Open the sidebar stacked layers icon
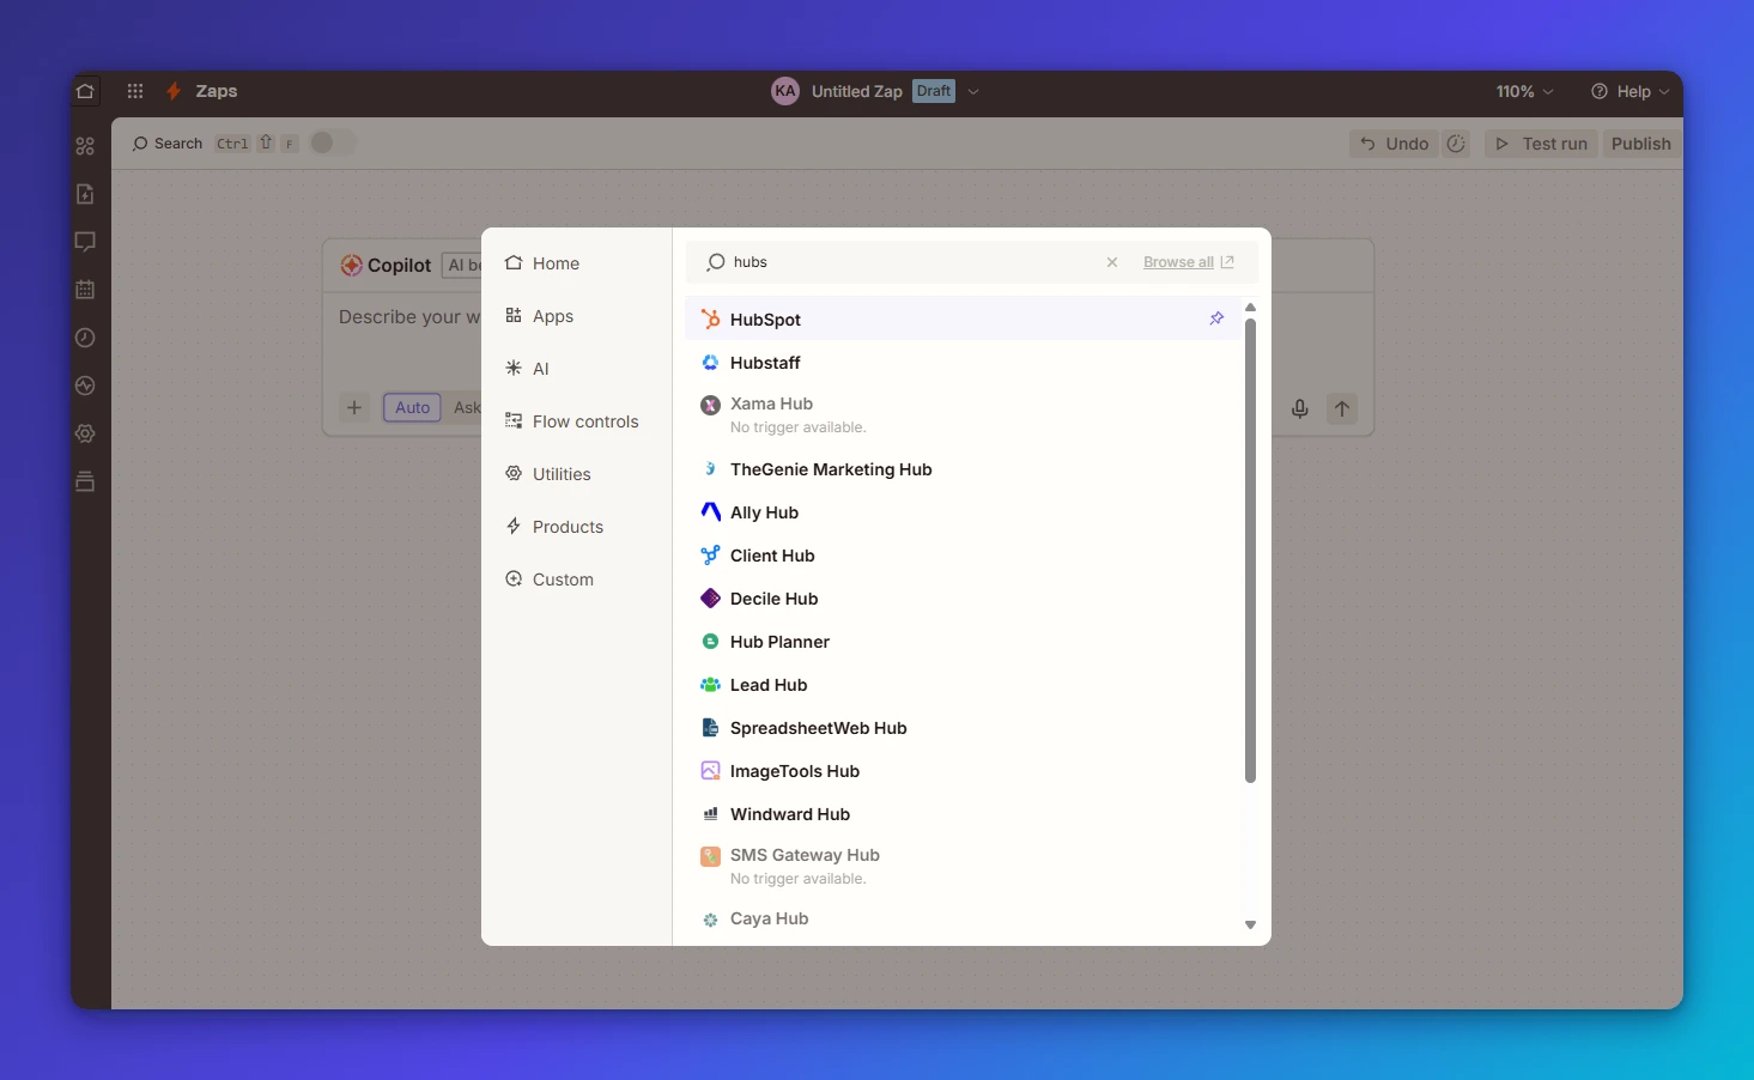The height and width of the screenshot is (1080, 1754). coord(85,482)
